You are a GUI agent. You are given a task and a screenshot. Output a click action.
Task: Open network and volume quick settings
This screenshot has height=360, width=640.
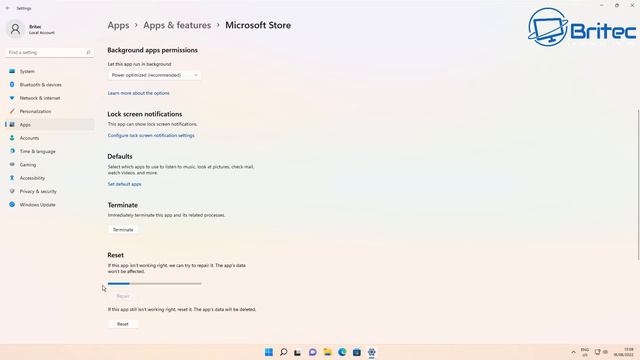pyautogui.click(x=601, y=352)
